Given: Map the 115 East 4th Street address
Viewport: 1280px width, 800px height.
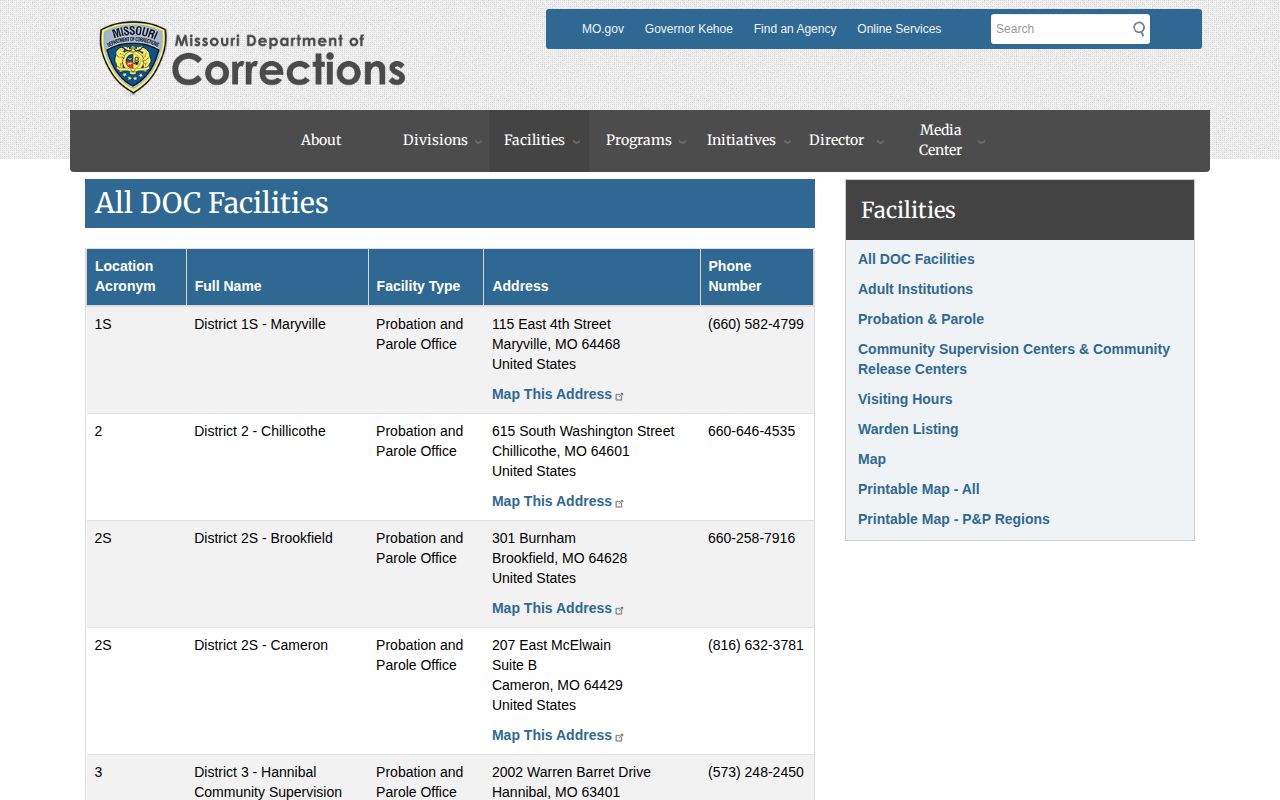Looking at the screenshot, I should (552, 394).
